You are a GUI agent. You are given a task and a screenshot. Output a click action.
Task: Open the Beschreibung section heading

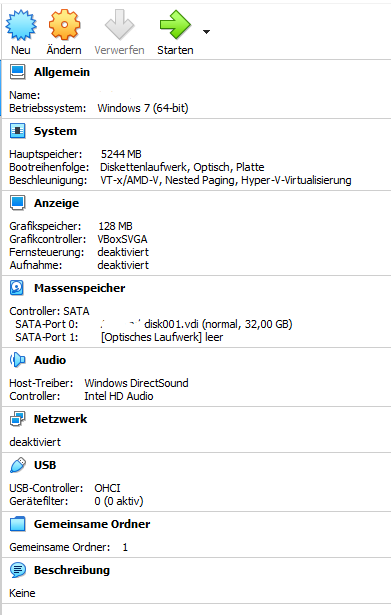[72, 570]
